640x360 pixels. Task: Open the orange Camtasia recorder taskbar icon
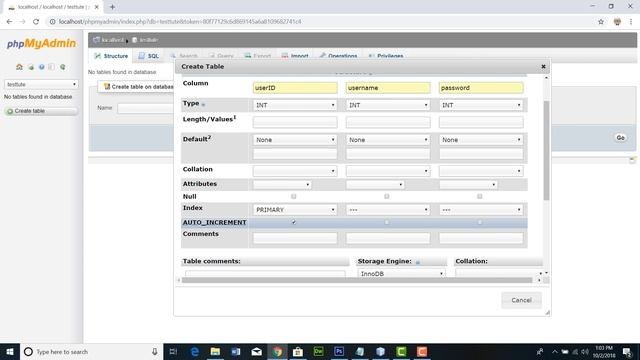coord(422,351)
